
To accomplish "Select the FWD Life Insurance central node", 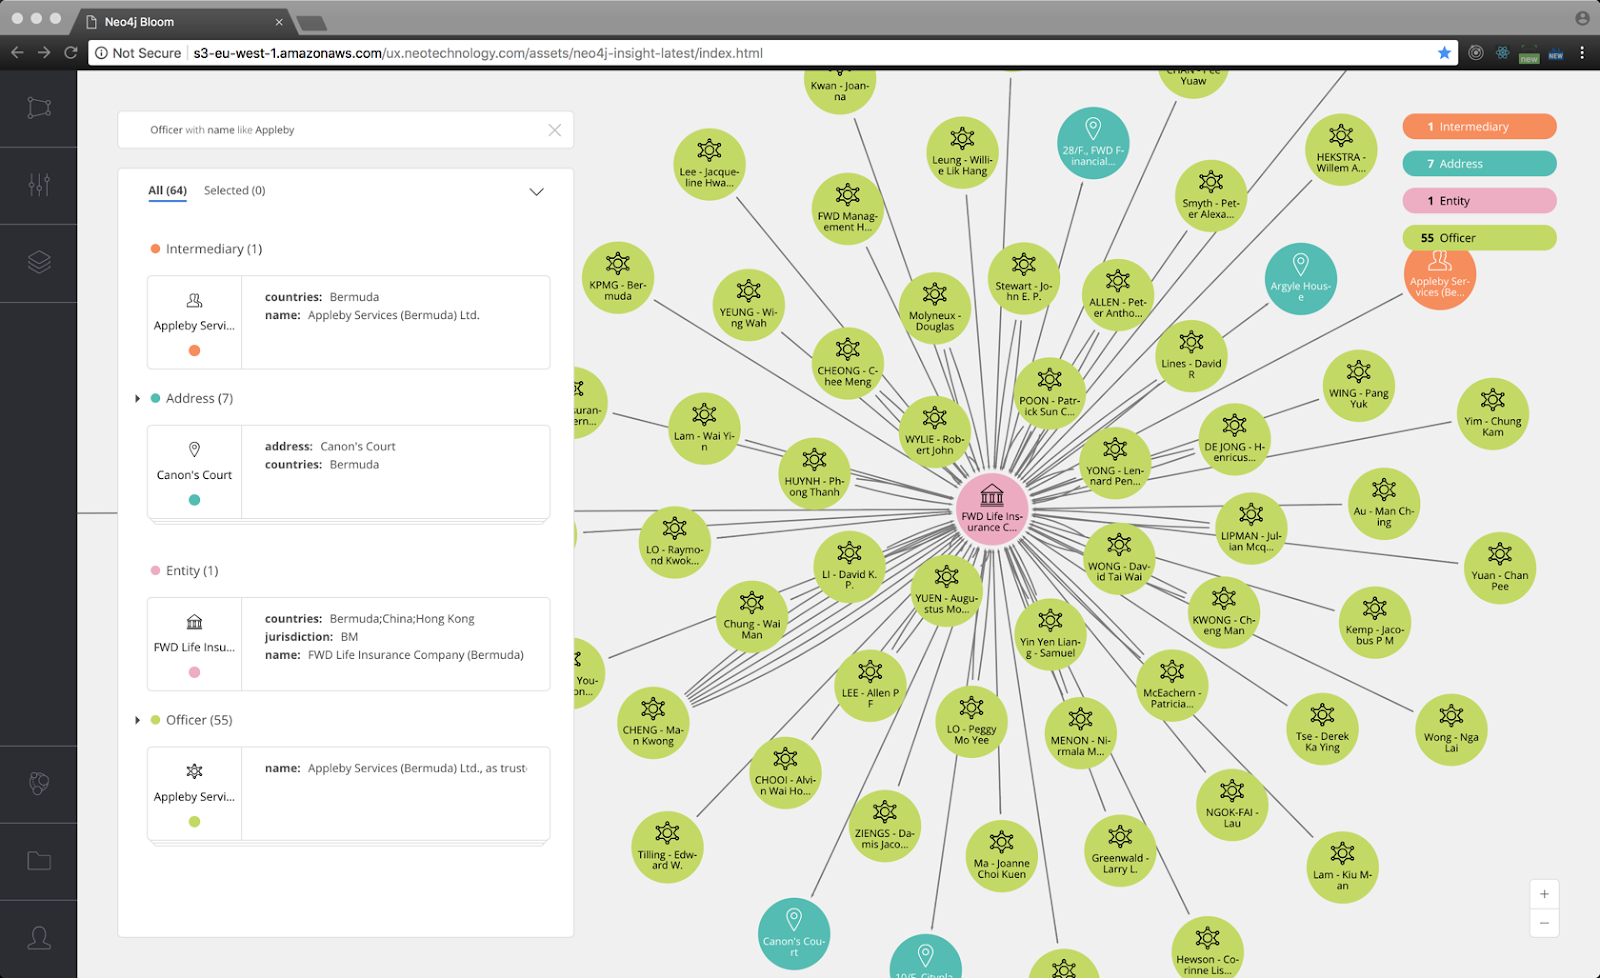I will click(992, 510).
